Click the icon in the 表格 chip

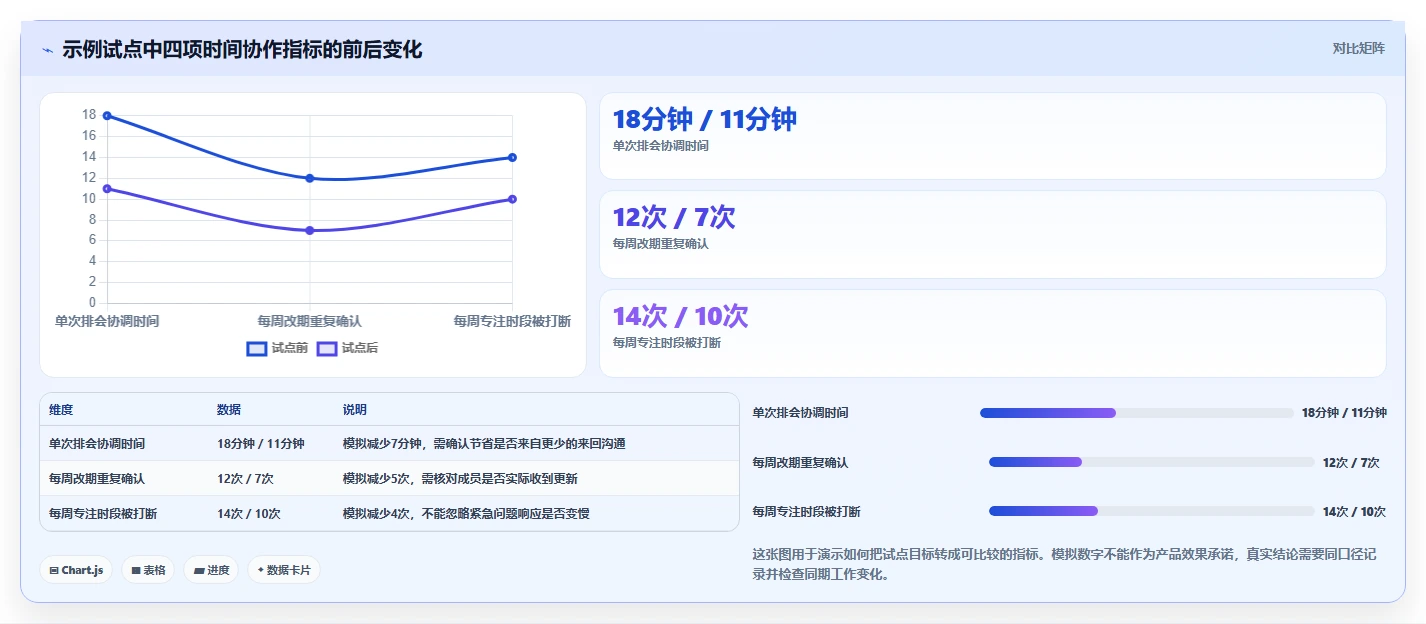click(135, 570)
